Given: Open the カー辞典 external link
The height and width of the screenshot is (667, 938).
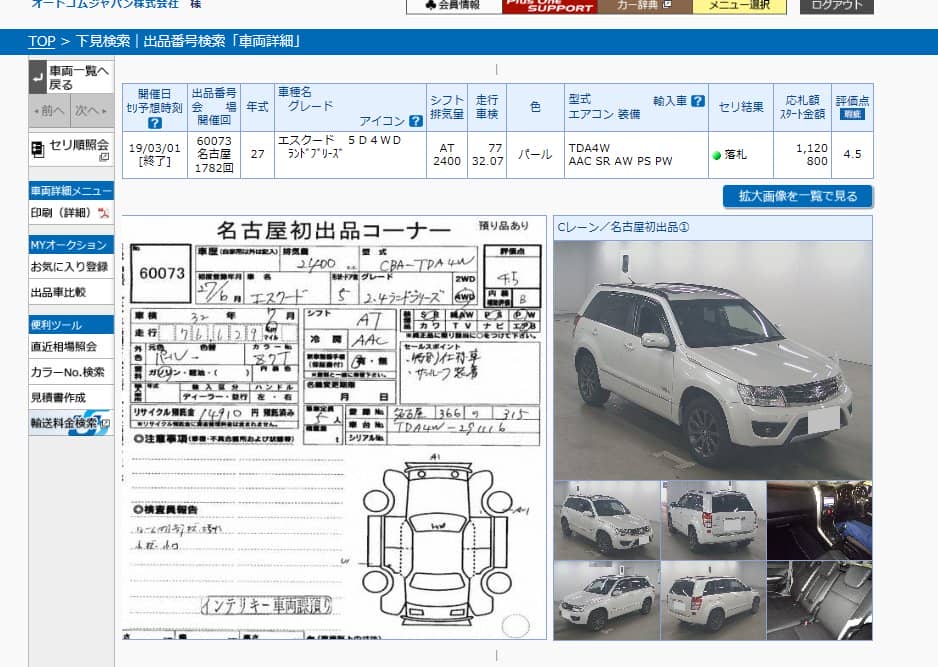Looking at the screenshot, I should click(x=645, y=5).
